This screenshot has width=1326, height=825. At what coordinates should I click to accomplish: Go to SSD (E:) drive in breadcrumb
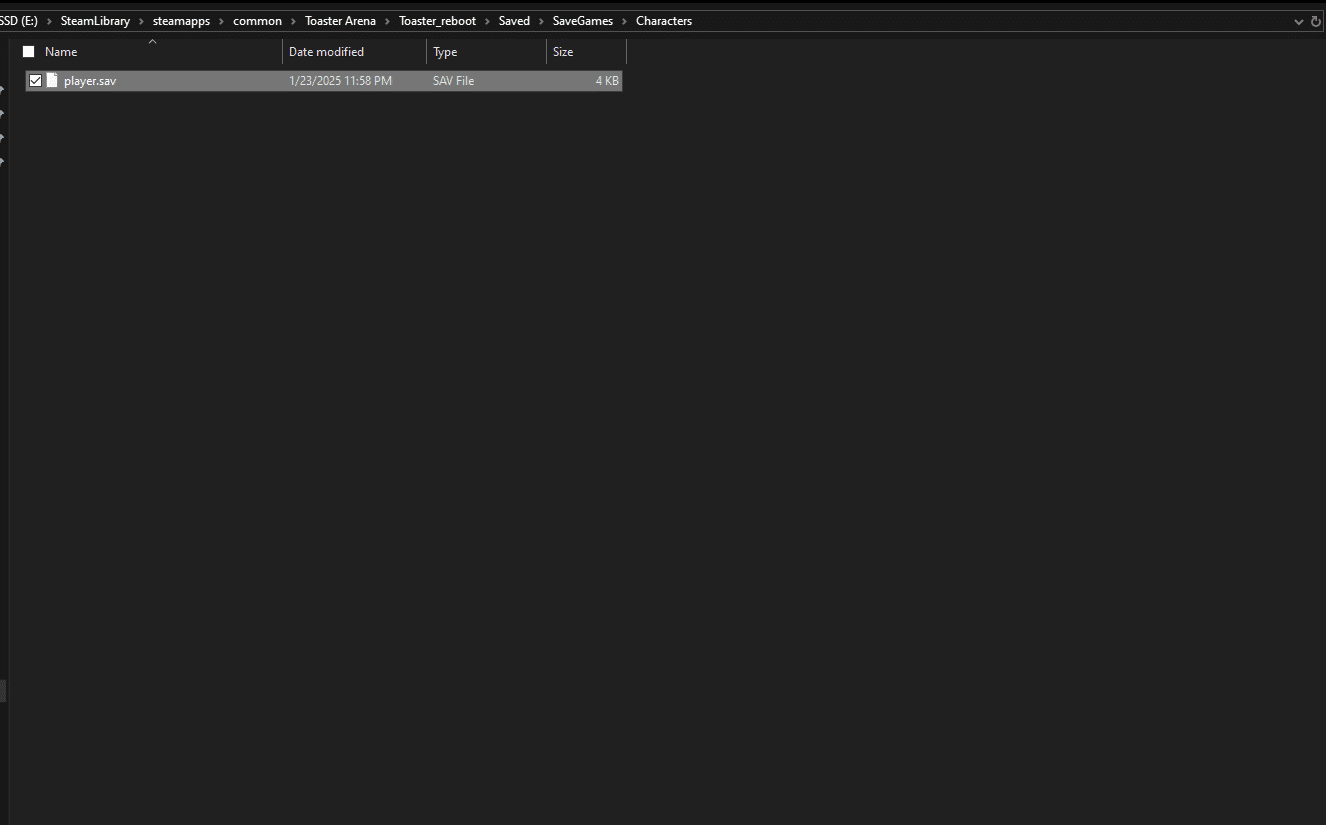(x=18, y=21)
